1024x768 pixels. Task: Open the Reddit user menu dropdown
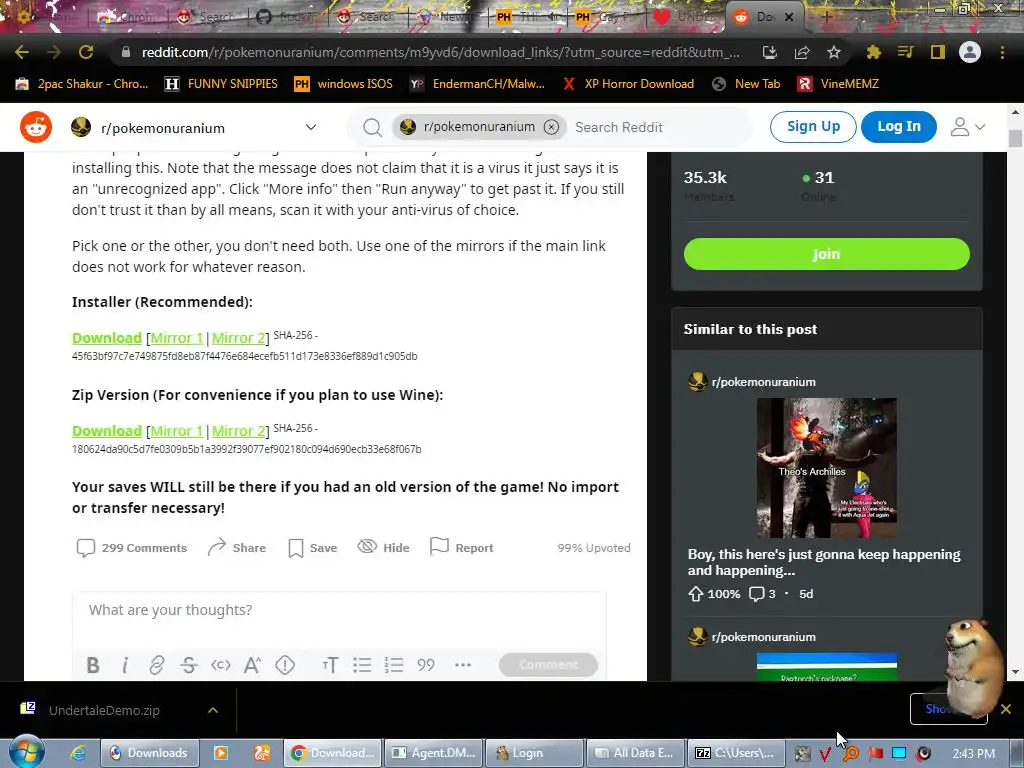point(967,127)
